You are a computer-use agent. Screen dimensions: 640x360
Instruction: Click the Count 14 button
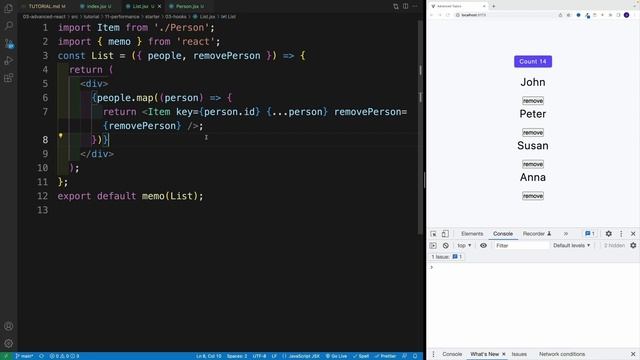[533, 61]
